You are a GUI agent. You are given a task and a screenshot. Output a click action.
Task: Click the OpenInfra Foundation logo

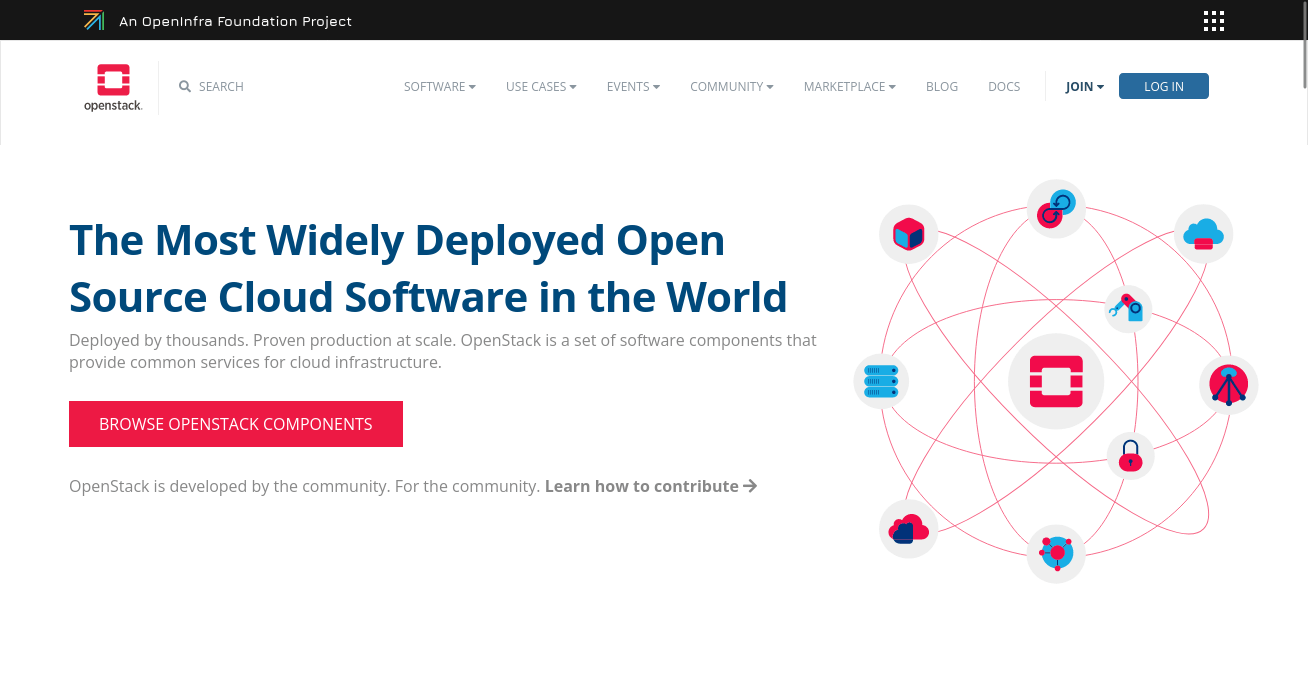click(x=94, y=20)
